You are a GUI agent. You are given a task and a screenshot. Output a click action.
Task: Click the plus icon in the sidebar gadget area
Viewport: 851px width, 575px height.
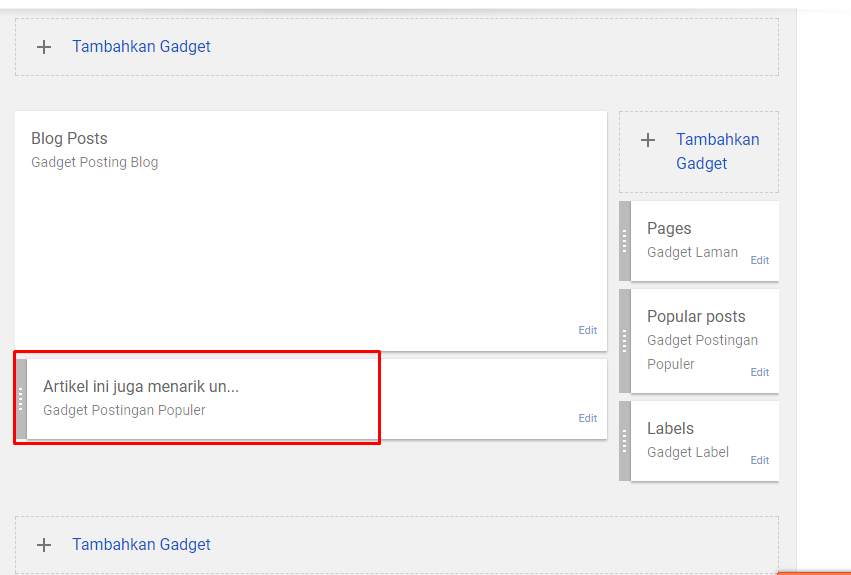click(x=647, y=140)
